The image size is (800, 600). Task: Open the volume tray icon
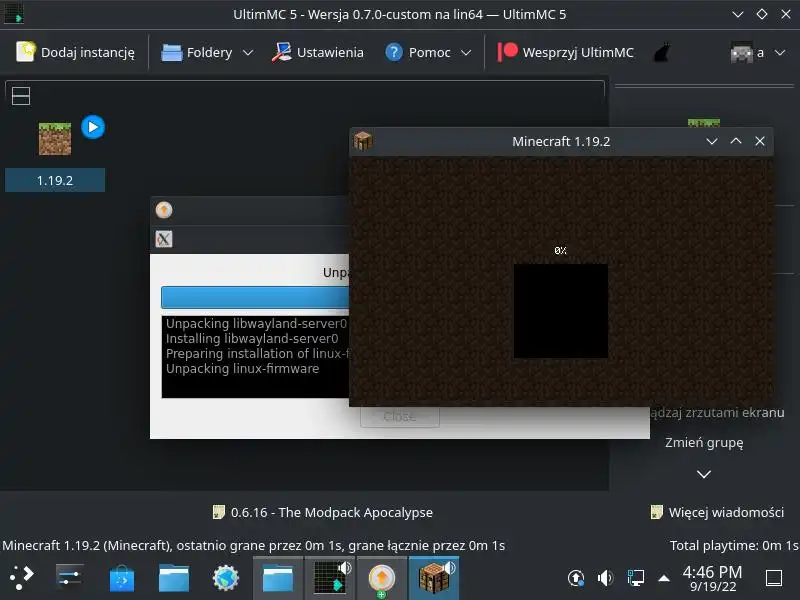point(605,578)
